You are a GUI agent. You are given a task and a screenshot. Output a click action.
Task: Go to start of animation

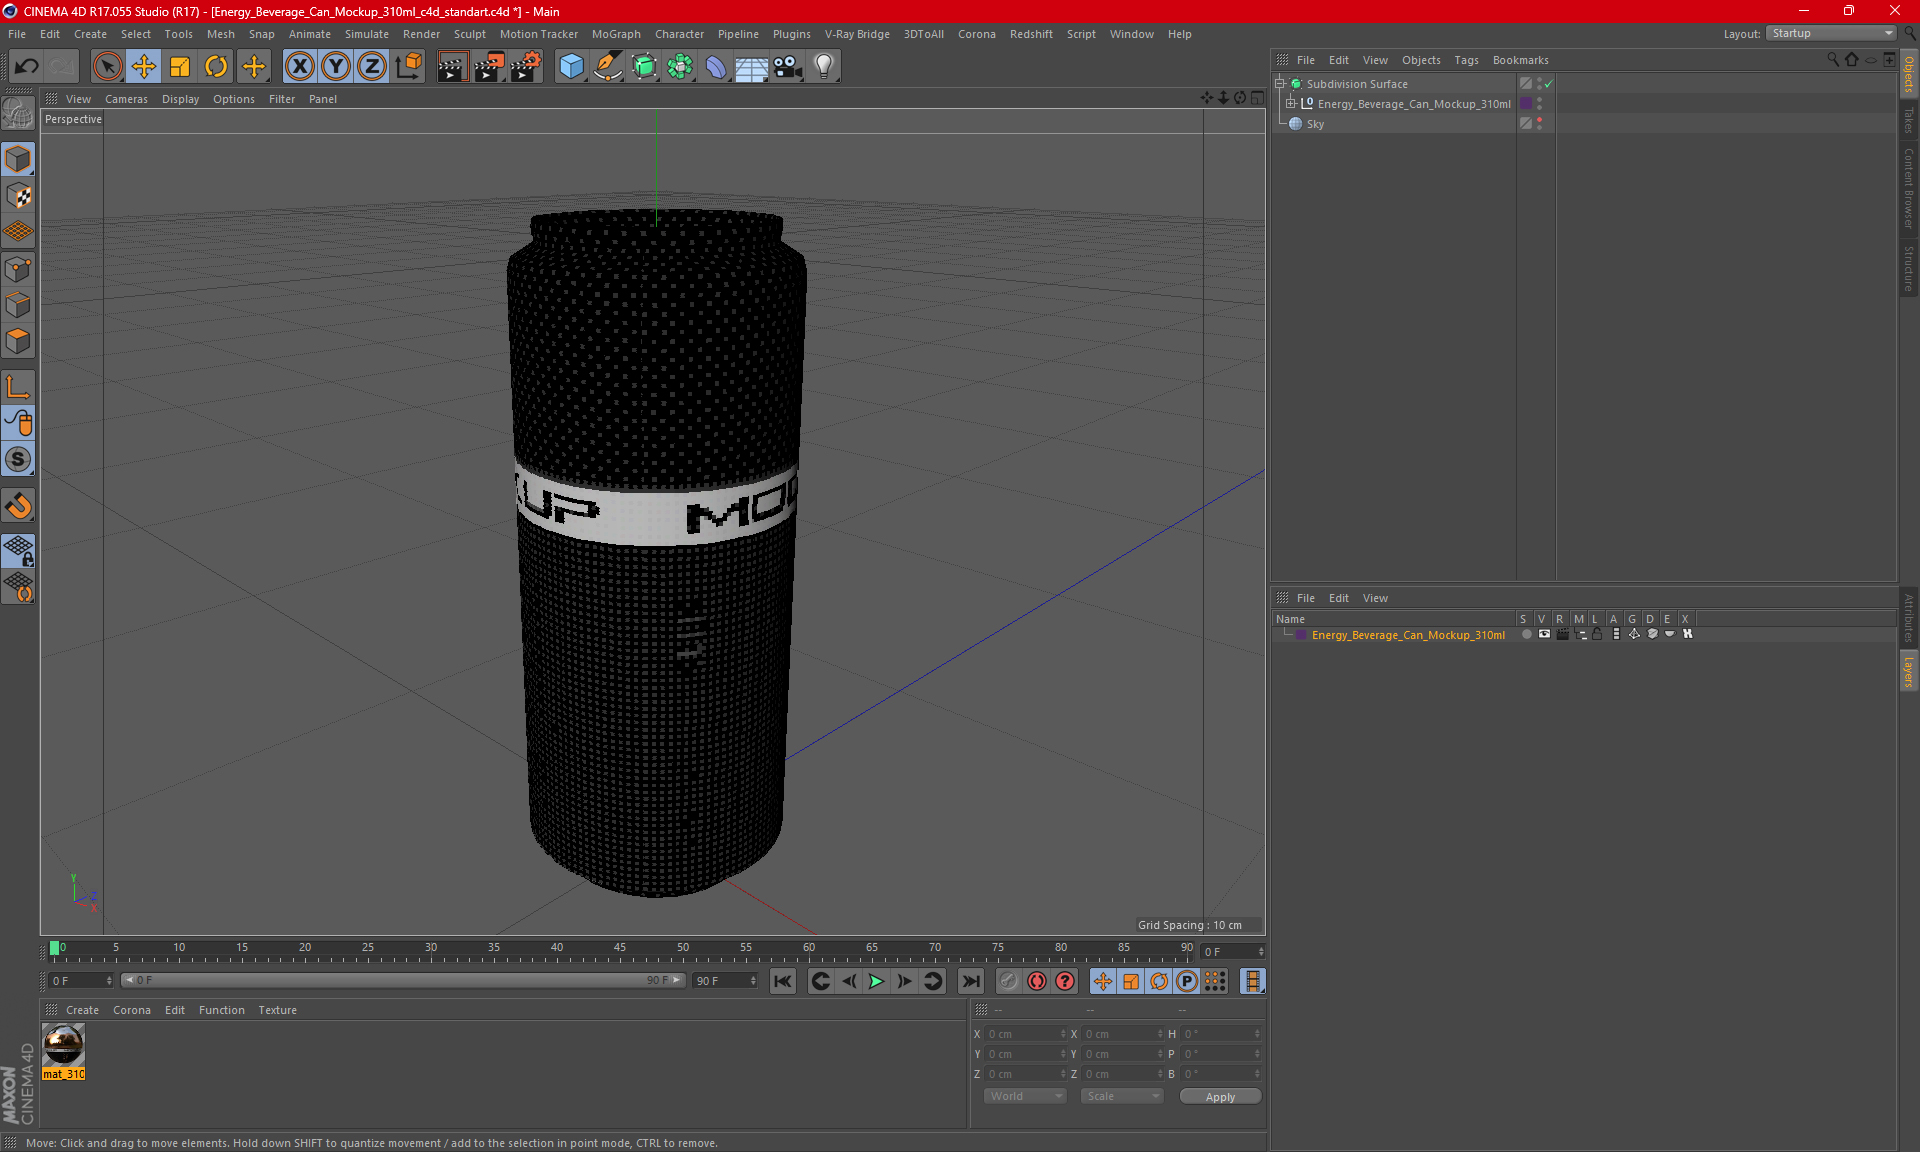(x=783, y=981)
